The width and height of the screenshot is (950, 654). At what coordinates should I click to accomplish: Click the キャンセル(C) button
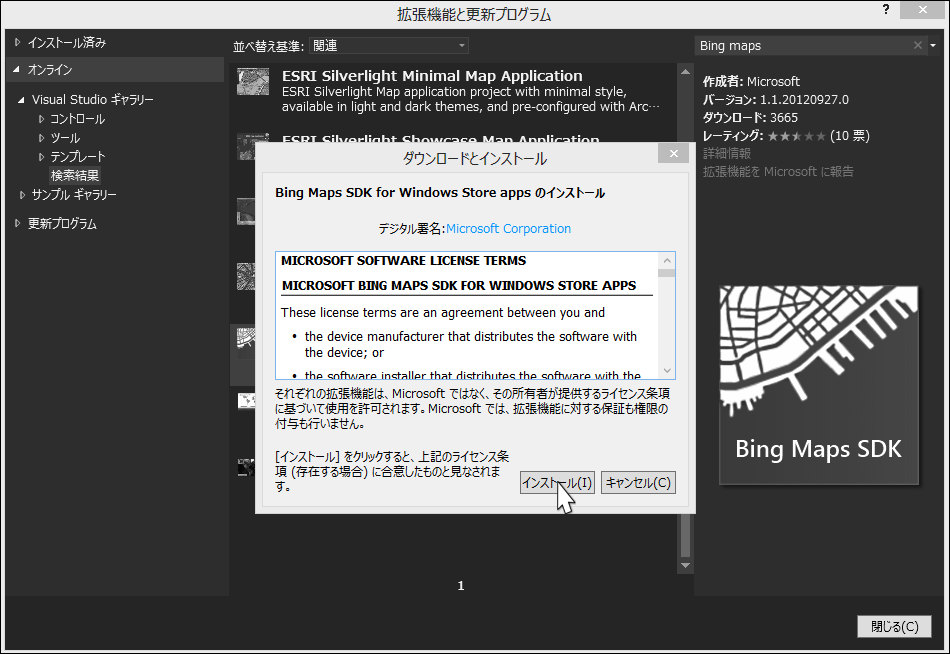pyautogui.click(x=638, y=482)
